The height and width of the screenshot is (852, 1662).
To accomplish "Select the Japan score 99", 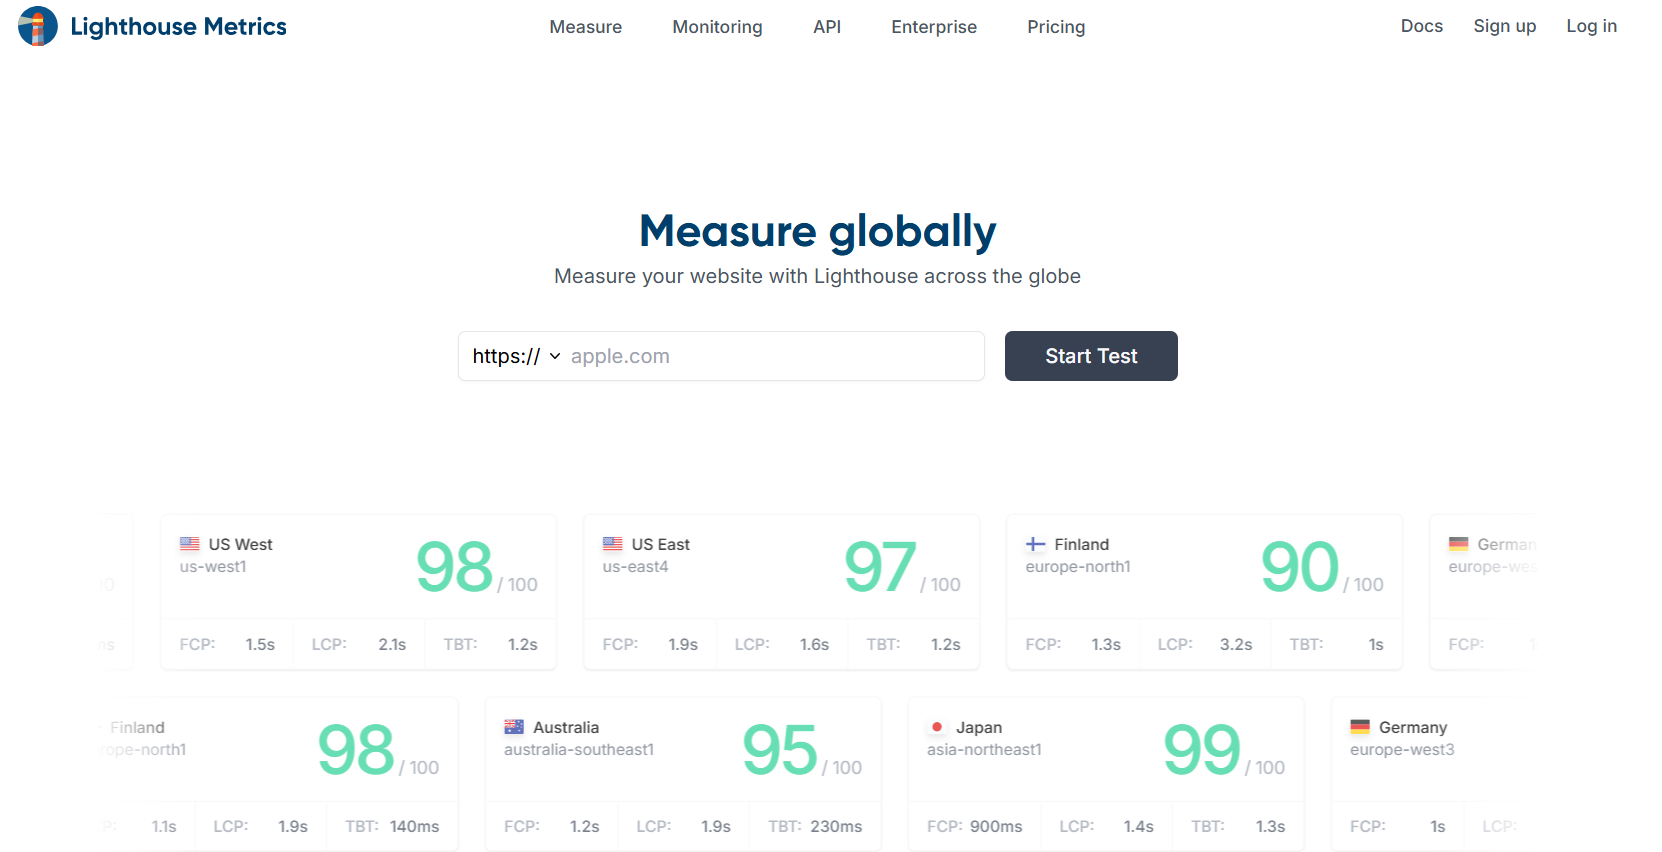I will (x=1202, y=750).
